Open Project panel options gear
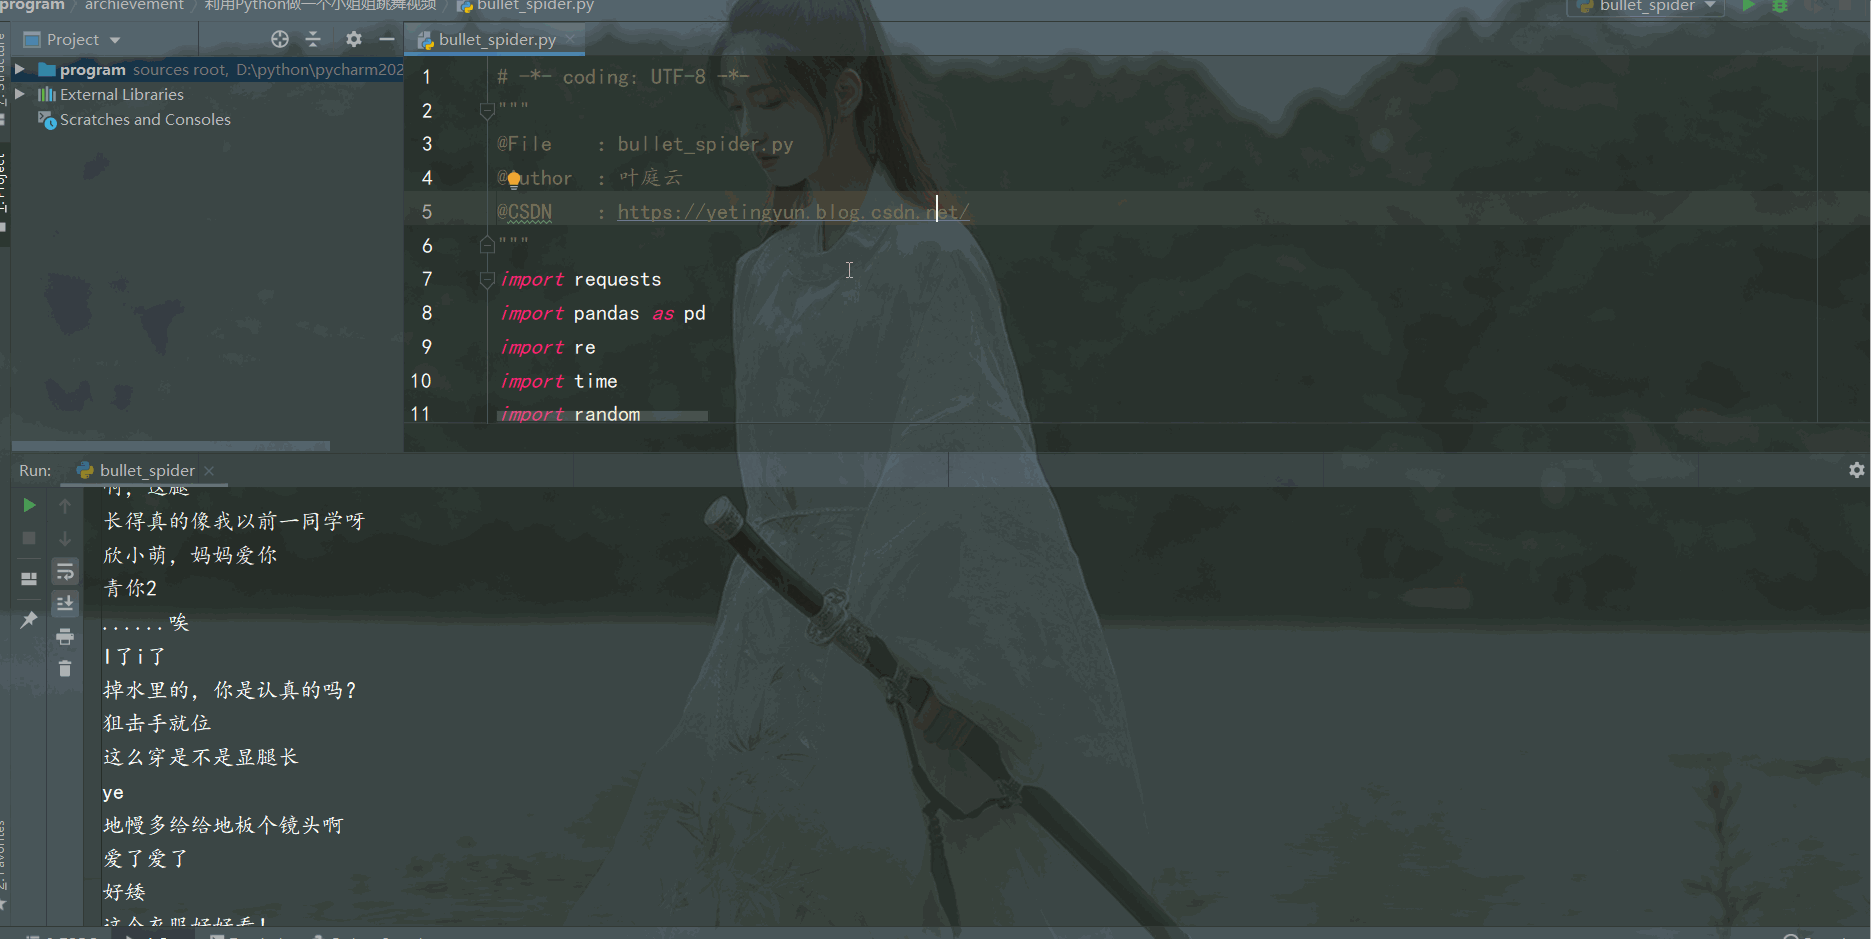The width and height of the screenshot is (1871, 939). click(354, 39)
